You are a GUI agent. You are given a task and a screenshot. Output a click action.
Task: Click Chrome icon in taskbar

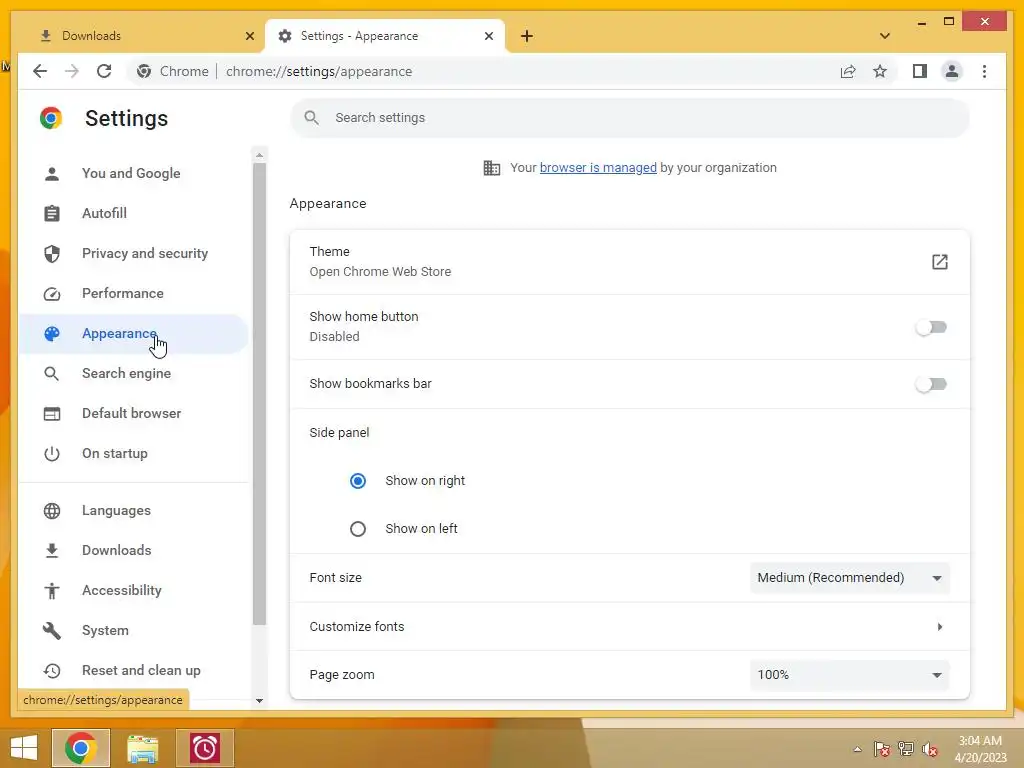coord(81,748)
